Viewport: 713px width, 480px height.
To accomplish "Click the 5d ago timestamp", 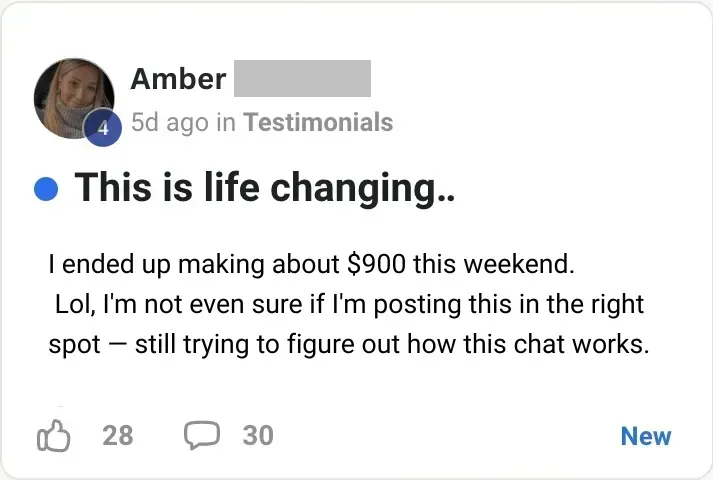I will pyautogui.click(x=170, y=123).
